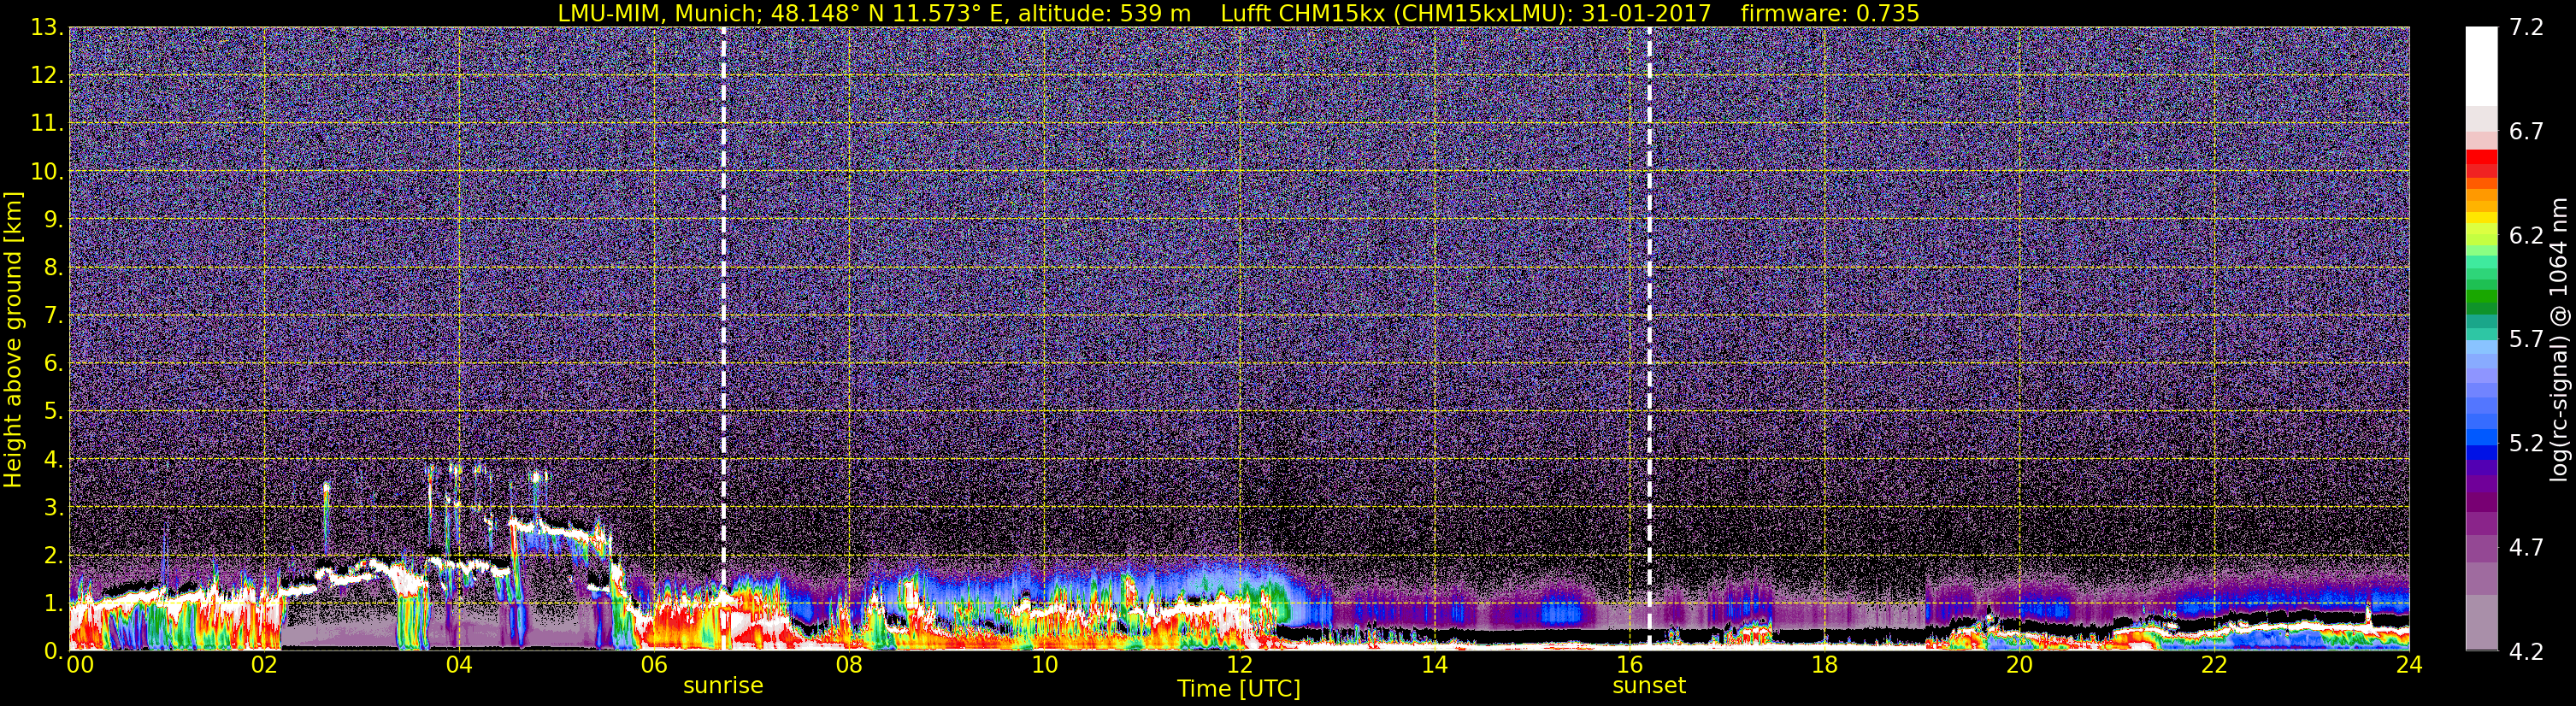Click the y-axis tick label '11.'

(x=47, y=123)
